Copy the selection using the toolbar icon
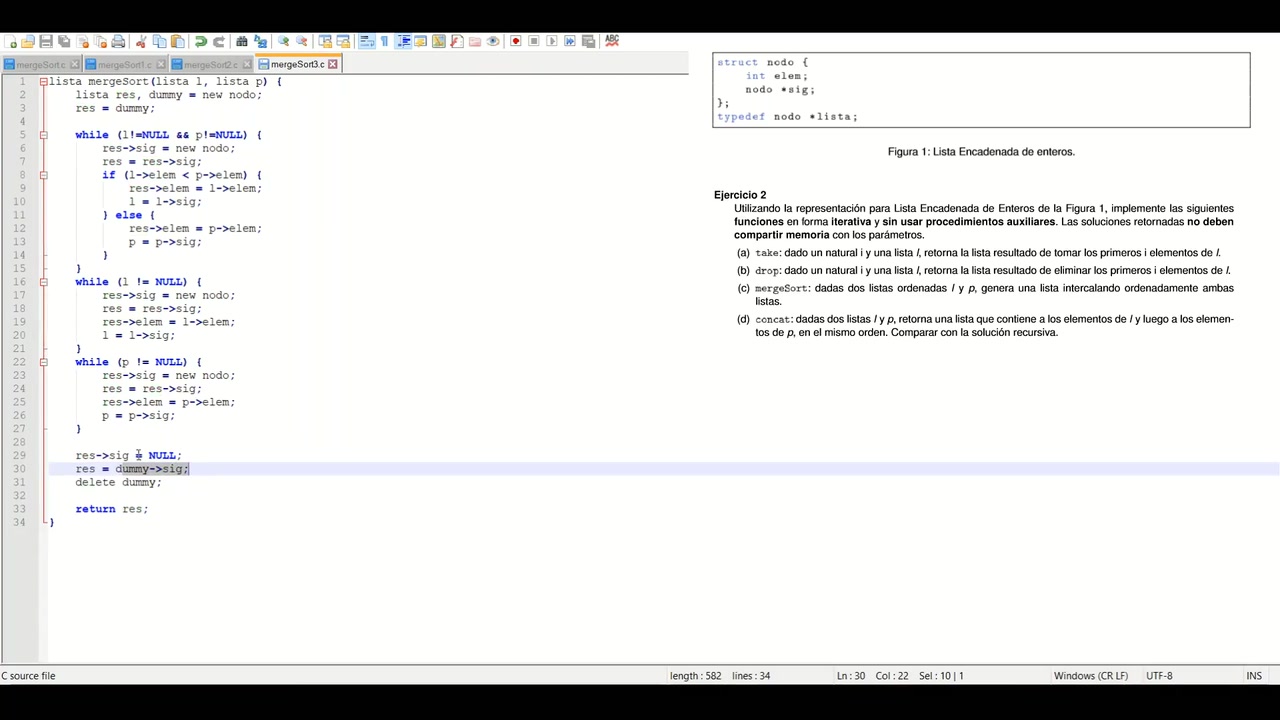 click(159, 41)
